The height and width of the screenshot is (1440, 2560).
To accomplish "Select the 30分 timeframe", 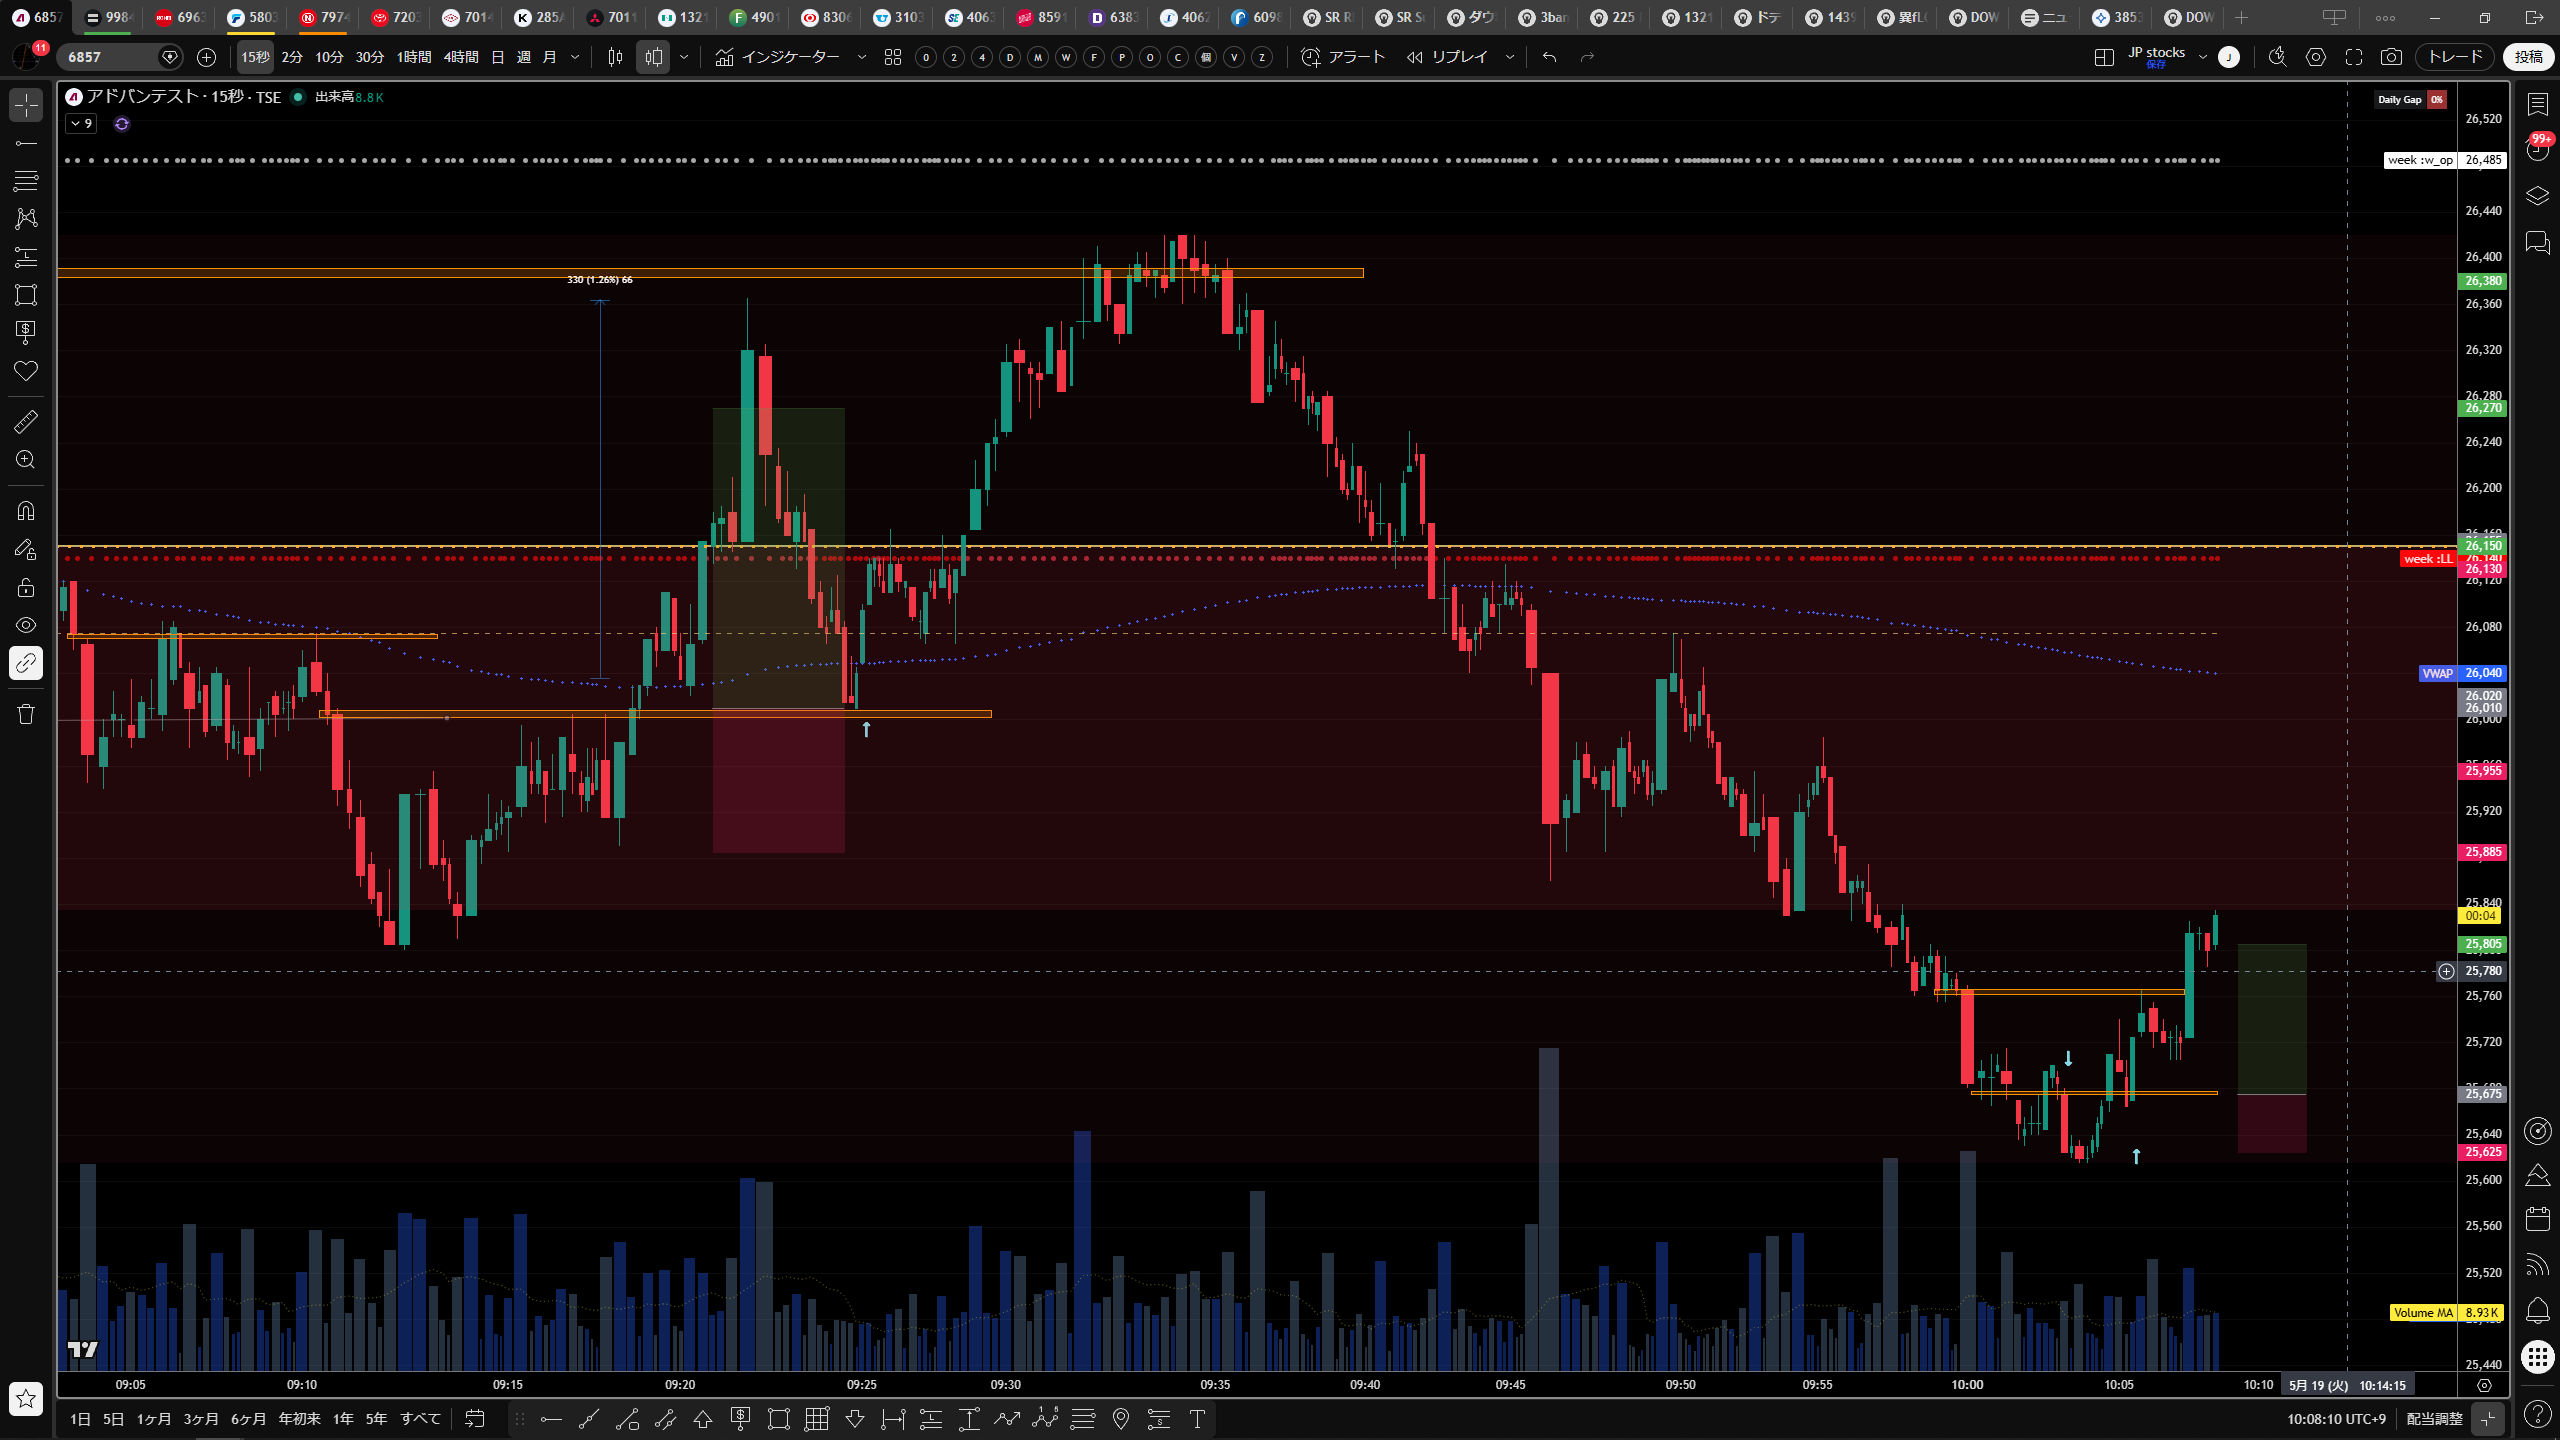I will [370, 57].
